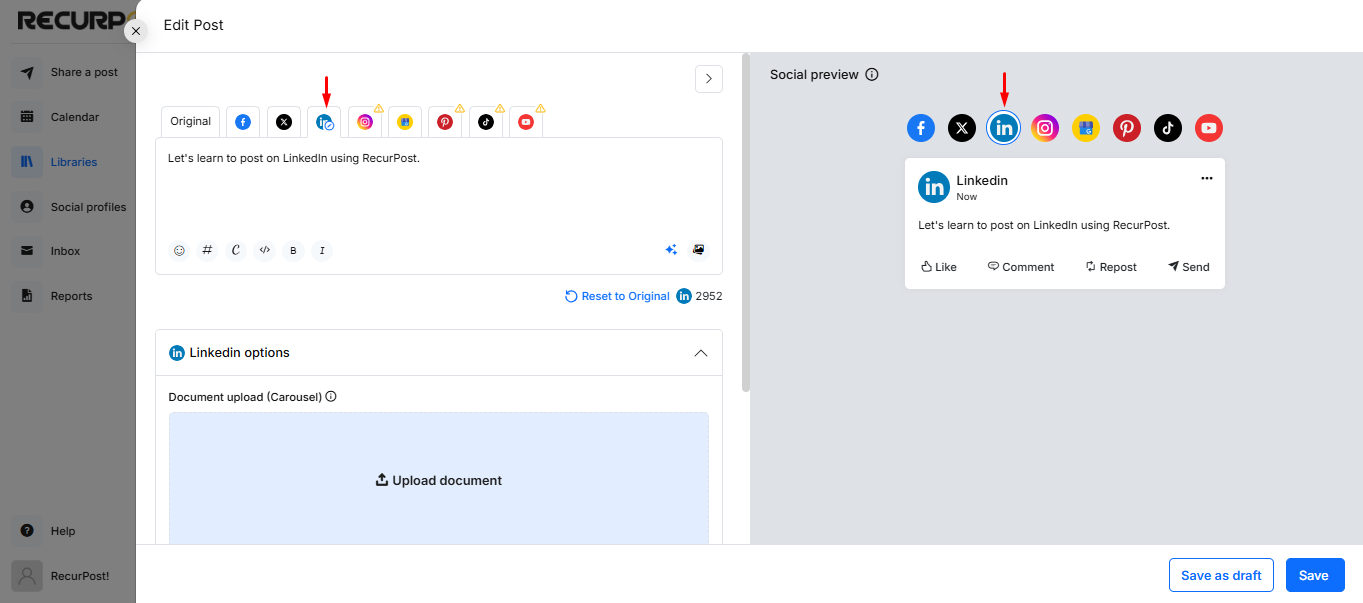Apply bold formatting with the B icon

[293, 250]
